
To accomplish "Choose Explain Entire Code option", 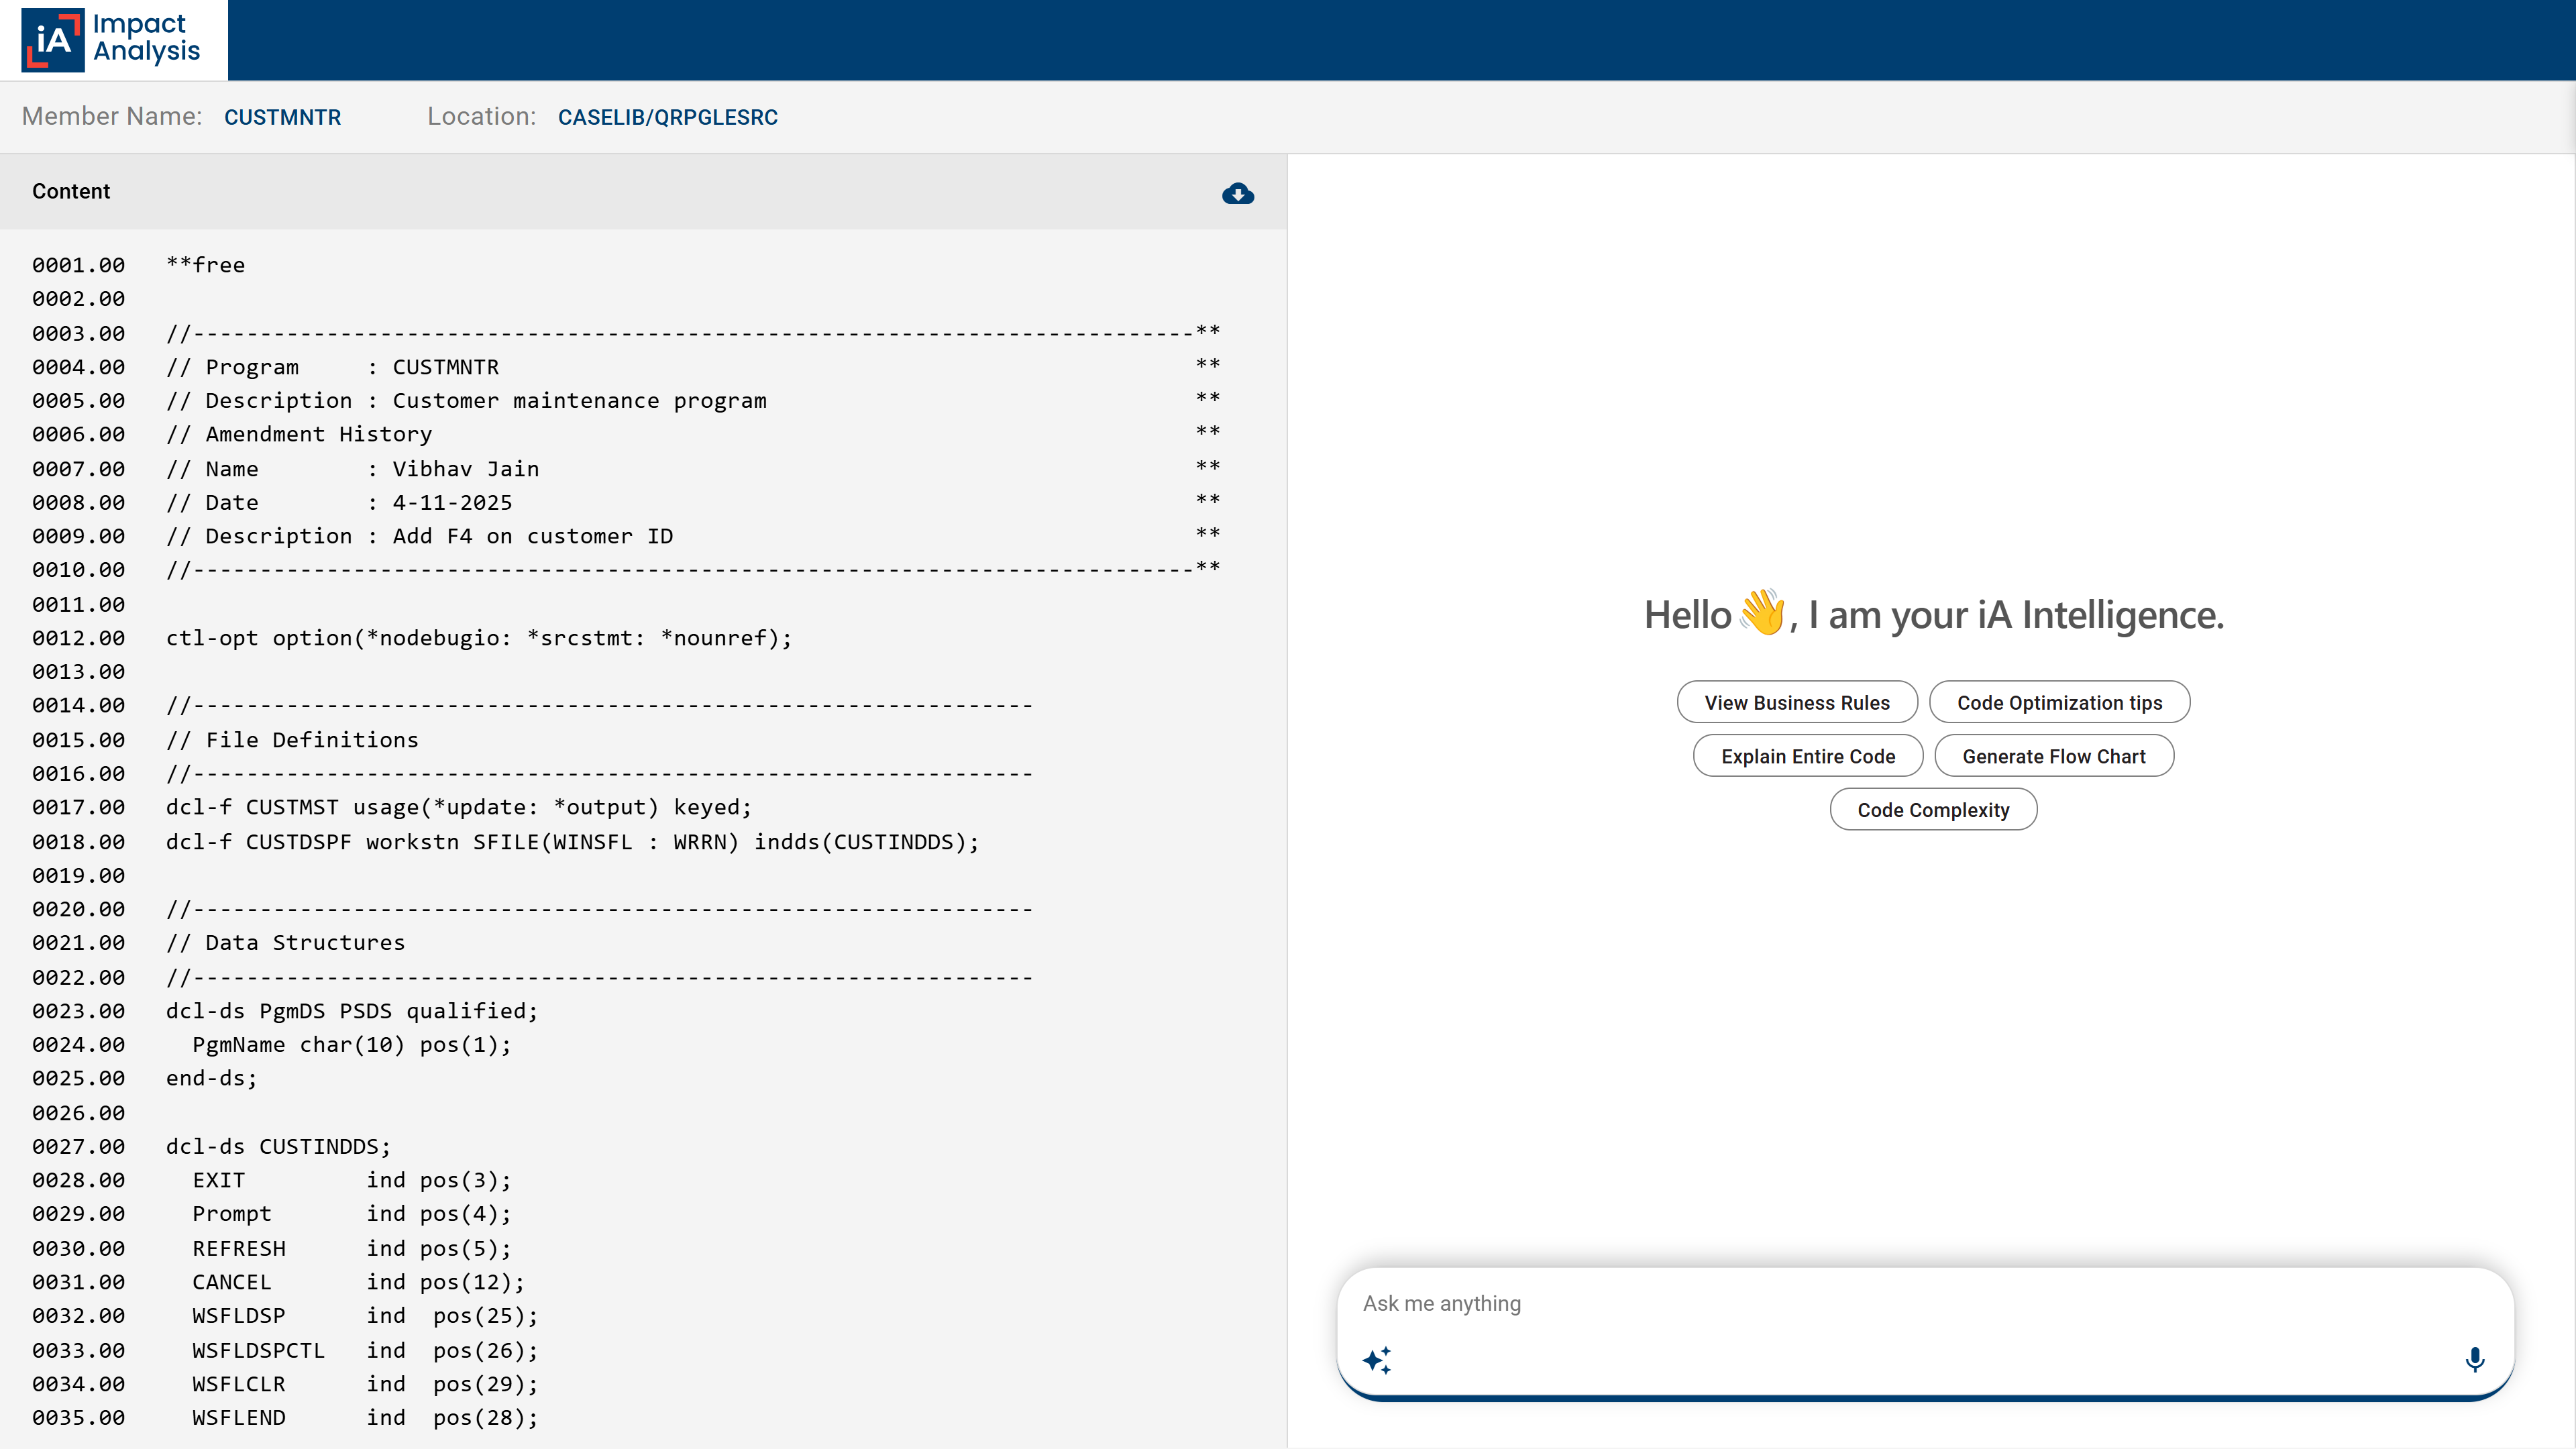I will click(x=1808, y=756).
